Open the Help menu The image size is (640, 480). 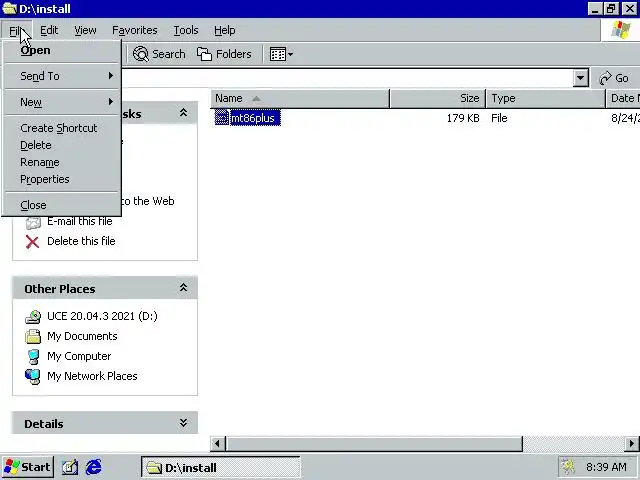click(224, 30)
